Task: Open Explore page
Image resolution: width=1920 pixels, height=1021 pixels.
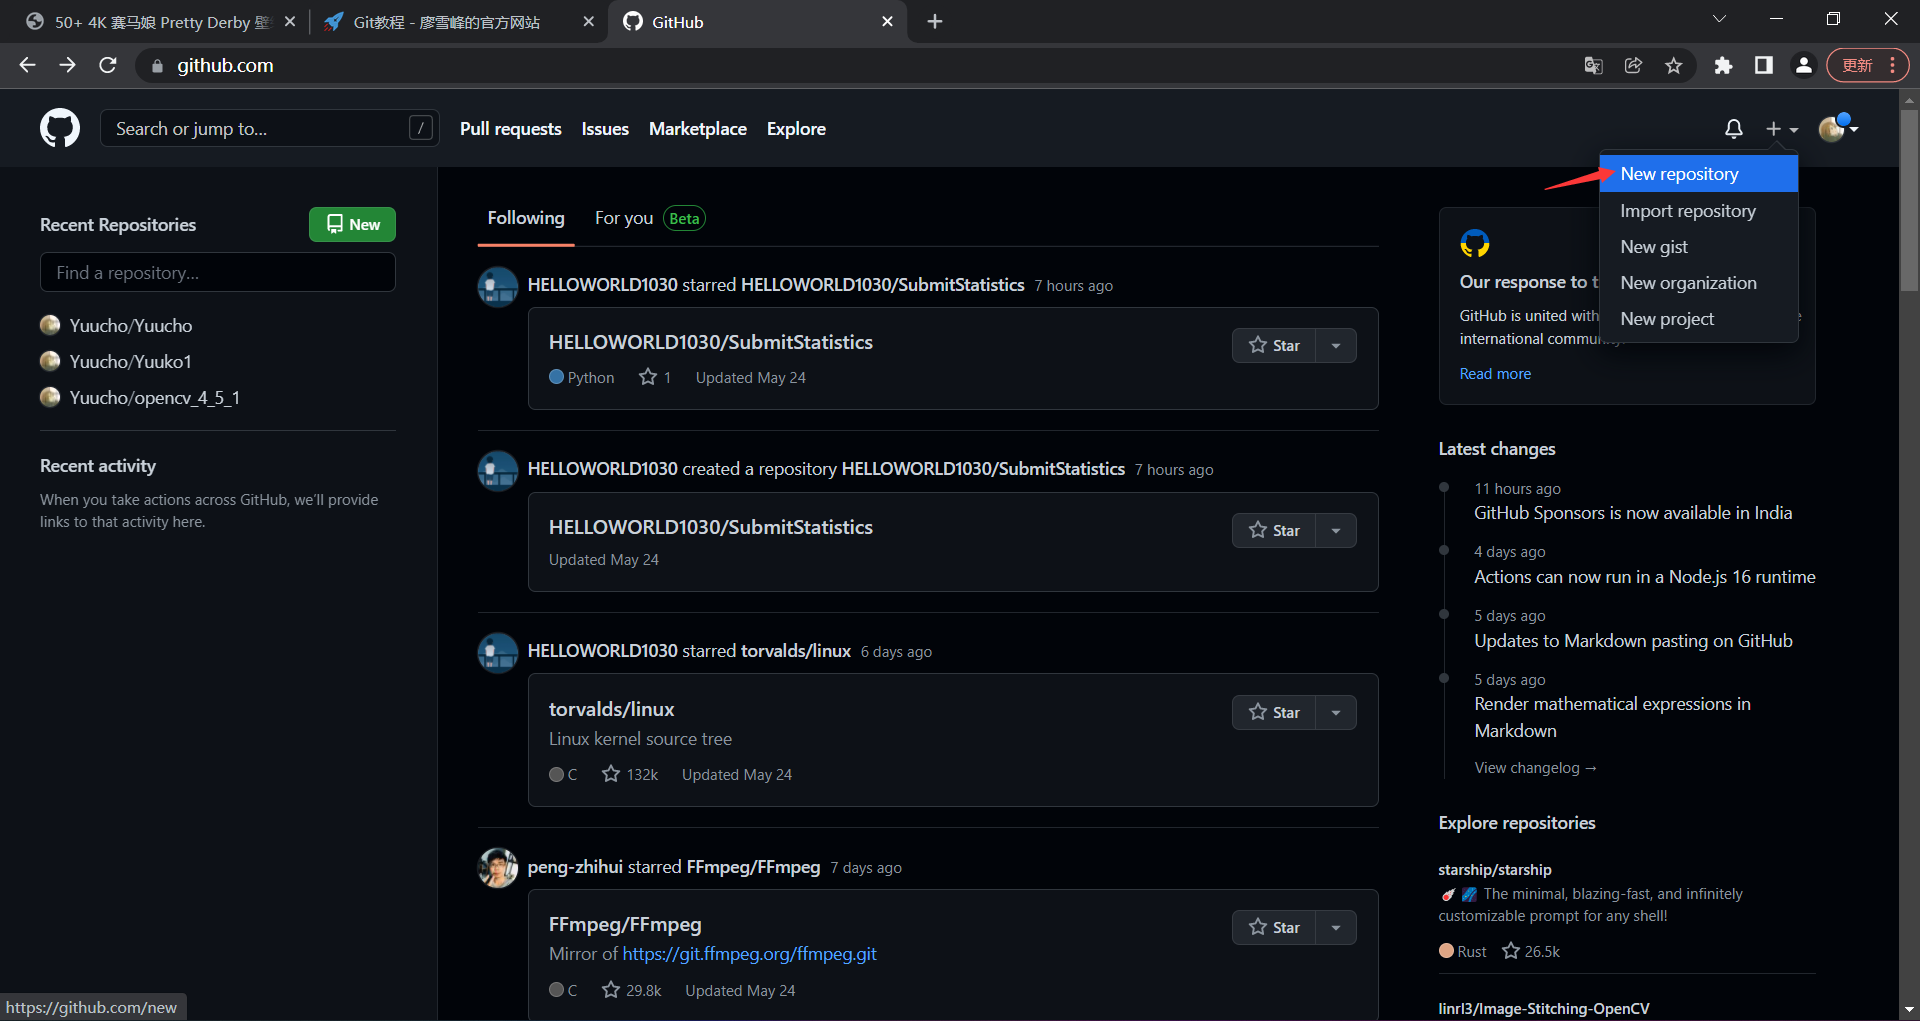Action: [x=796, y=128]
